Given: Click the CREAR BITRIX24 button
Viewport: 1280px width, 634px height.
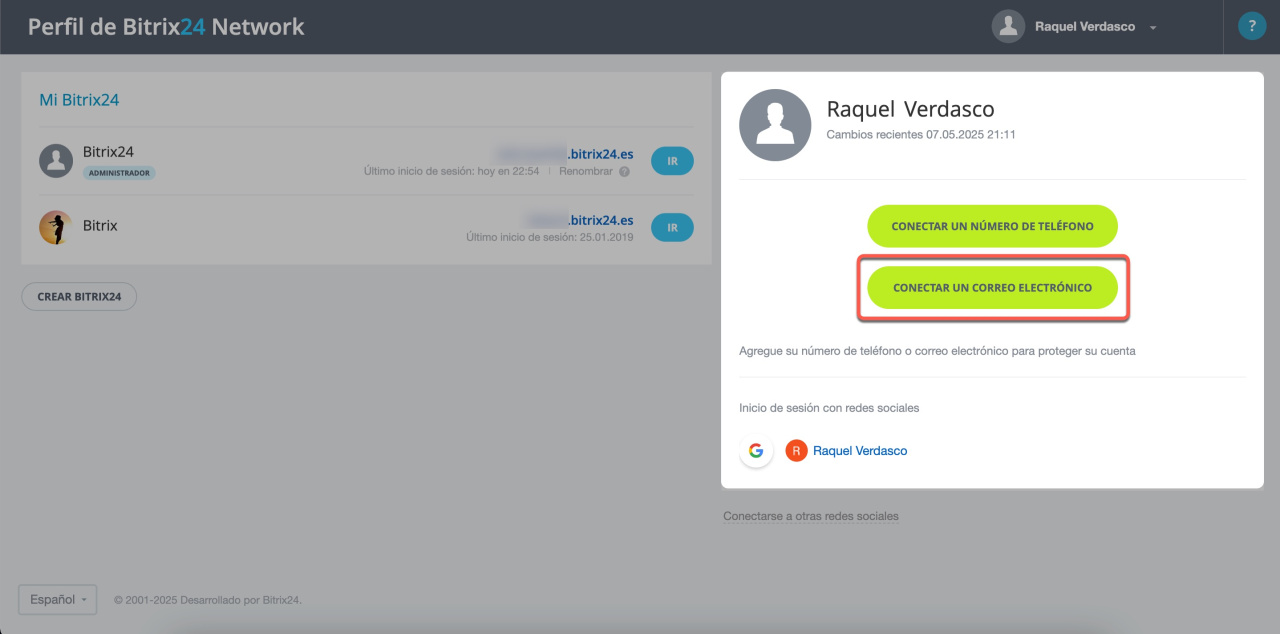Looking at the screenshot, I should click(79, 297).
